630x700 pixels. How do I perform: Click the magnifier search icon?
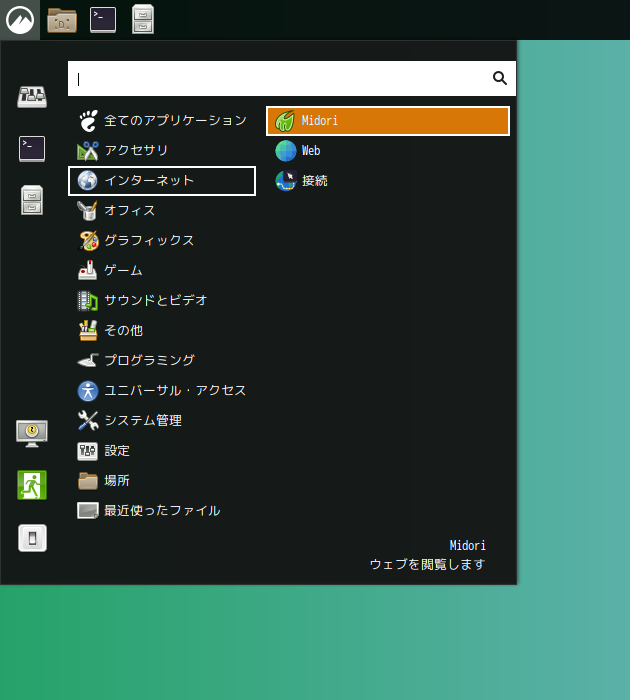coord(500,78)
